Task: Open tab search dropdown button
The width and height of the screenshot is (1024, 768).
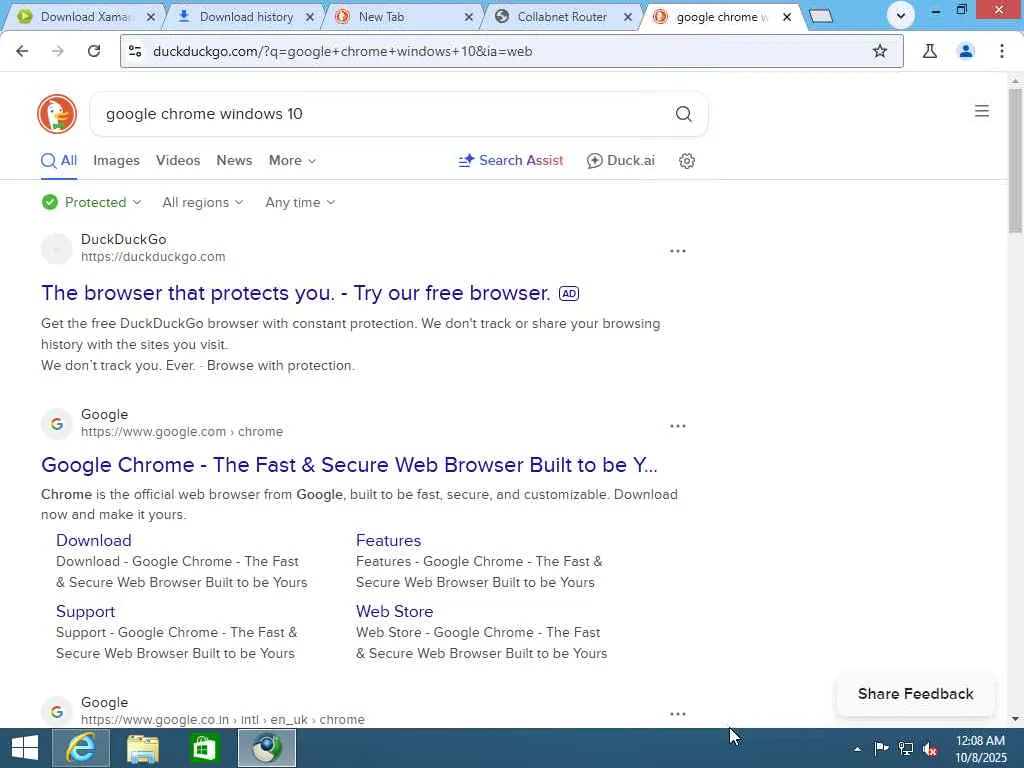Action: [901, 16]
